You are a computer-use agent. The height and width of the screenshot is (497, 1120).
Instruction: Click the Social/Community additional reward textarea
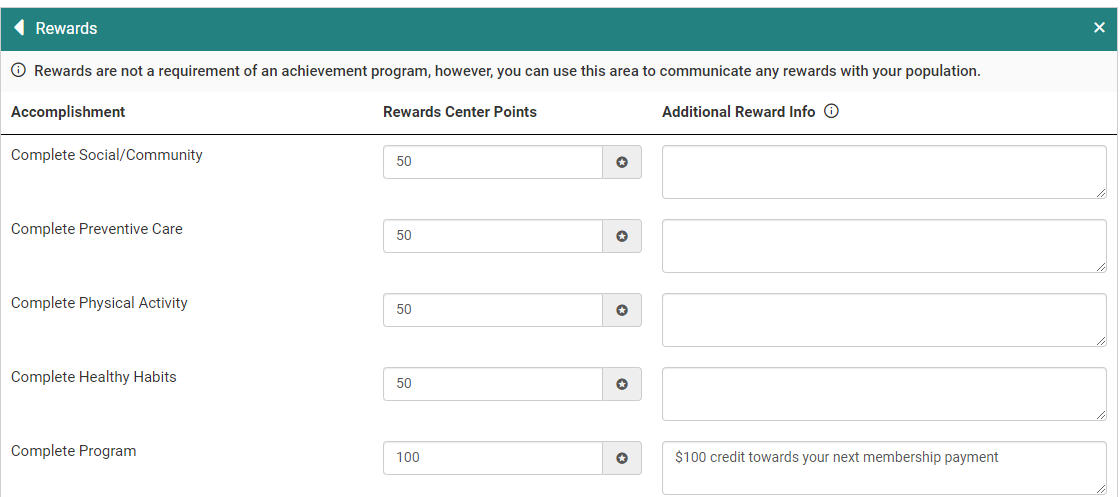tap(884, 172)
